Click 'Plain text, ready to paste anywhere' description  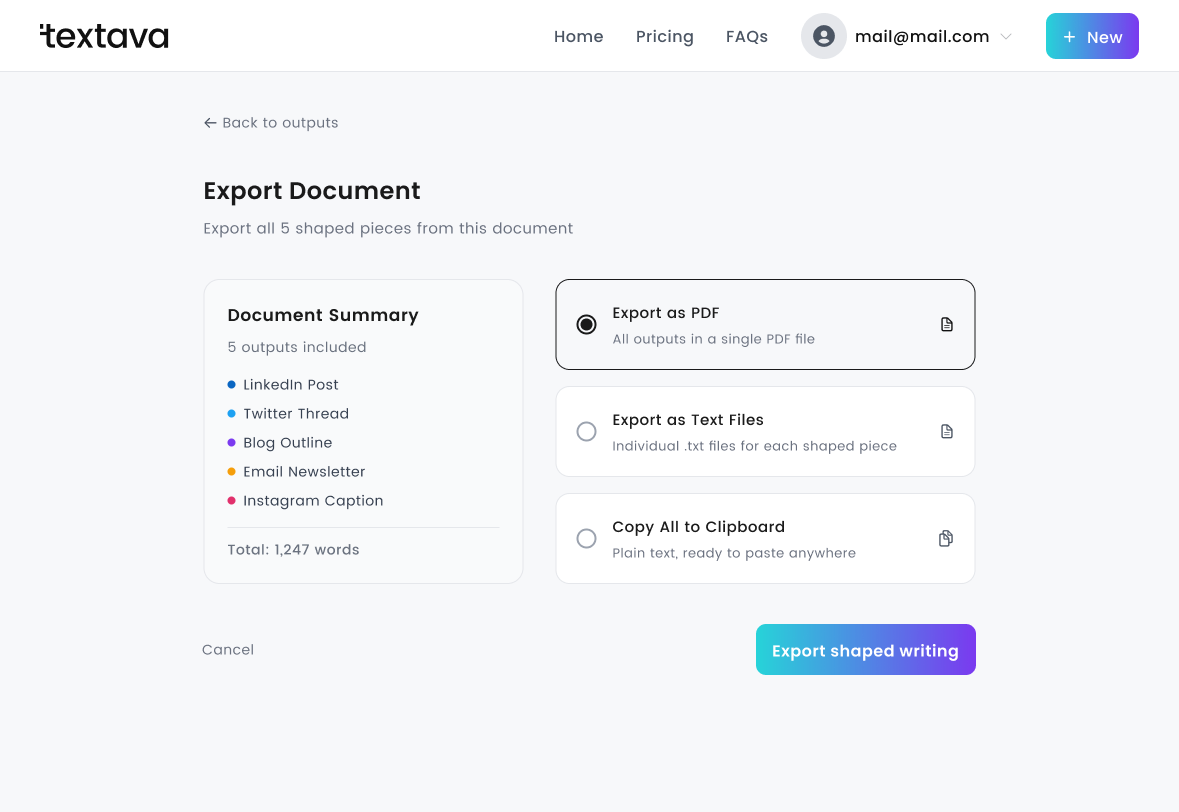734,553
